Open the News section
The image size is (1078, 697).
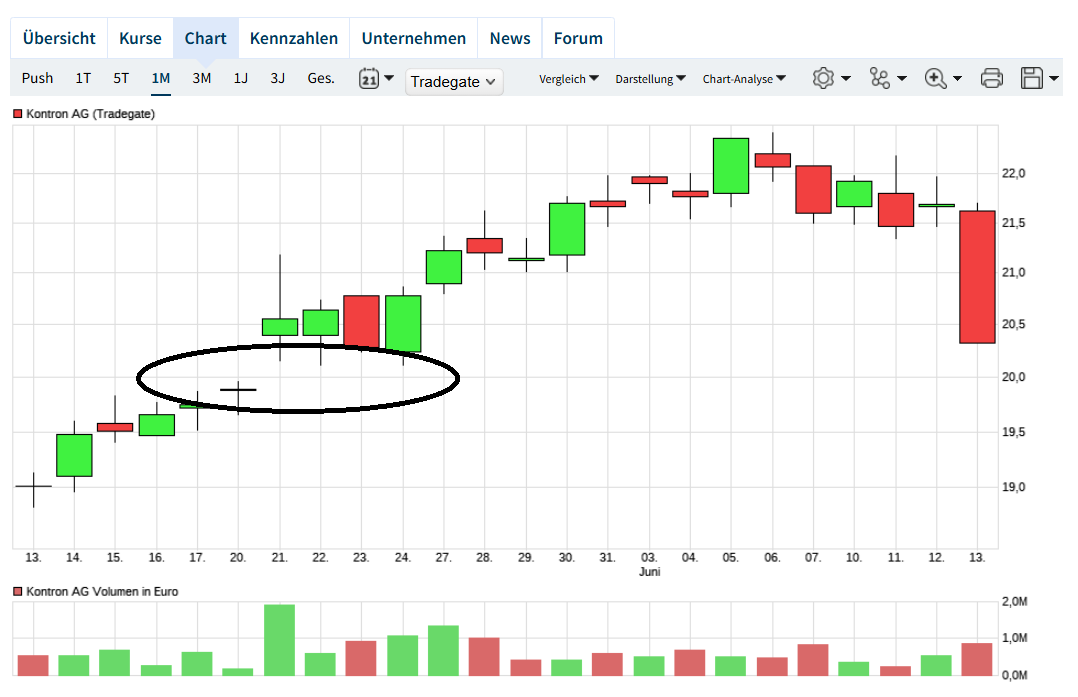(510, 37)
